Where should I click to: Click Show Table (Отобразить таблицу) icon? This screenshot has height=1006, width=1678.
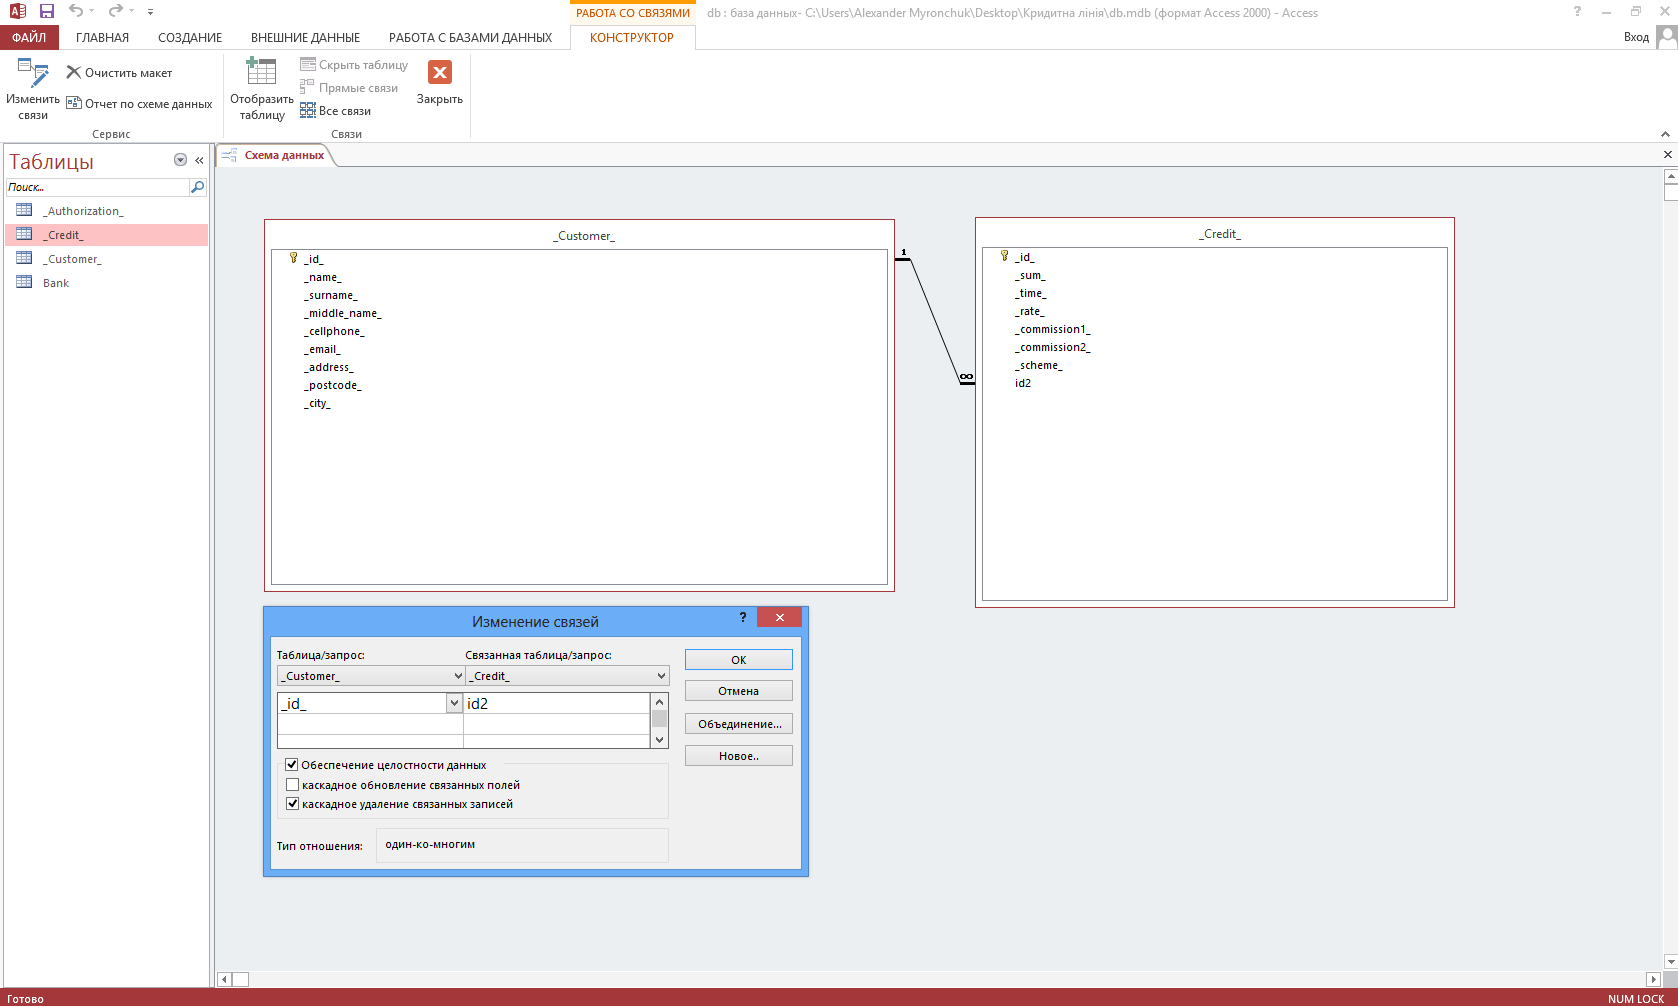[x=261, y=73]
